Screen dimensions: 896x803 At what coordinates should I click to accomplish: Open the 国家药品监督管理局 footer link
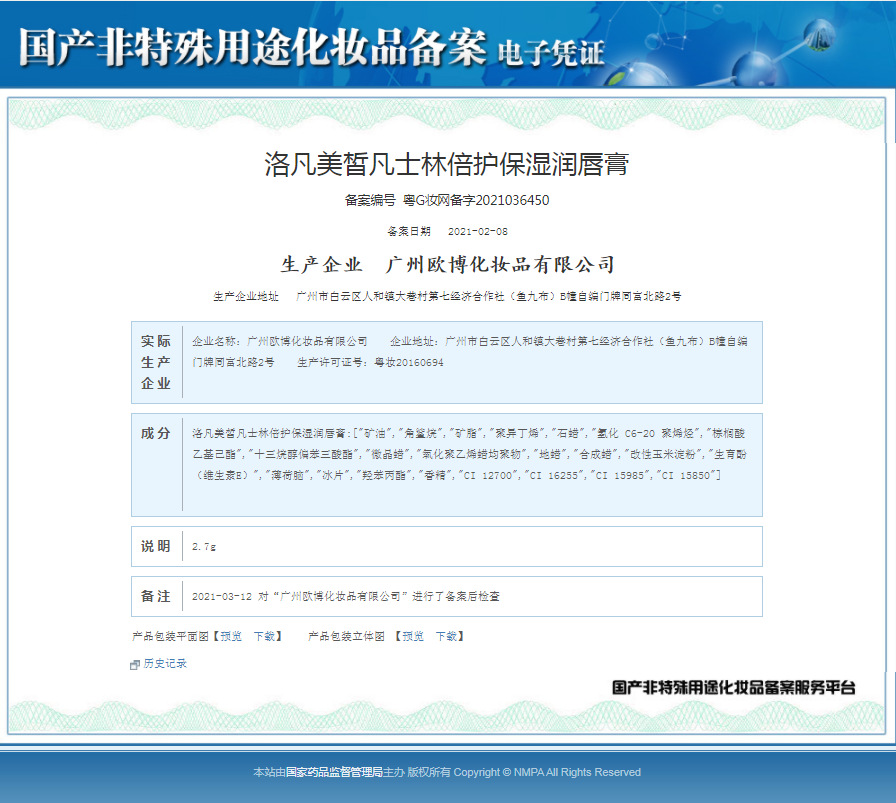334,772
